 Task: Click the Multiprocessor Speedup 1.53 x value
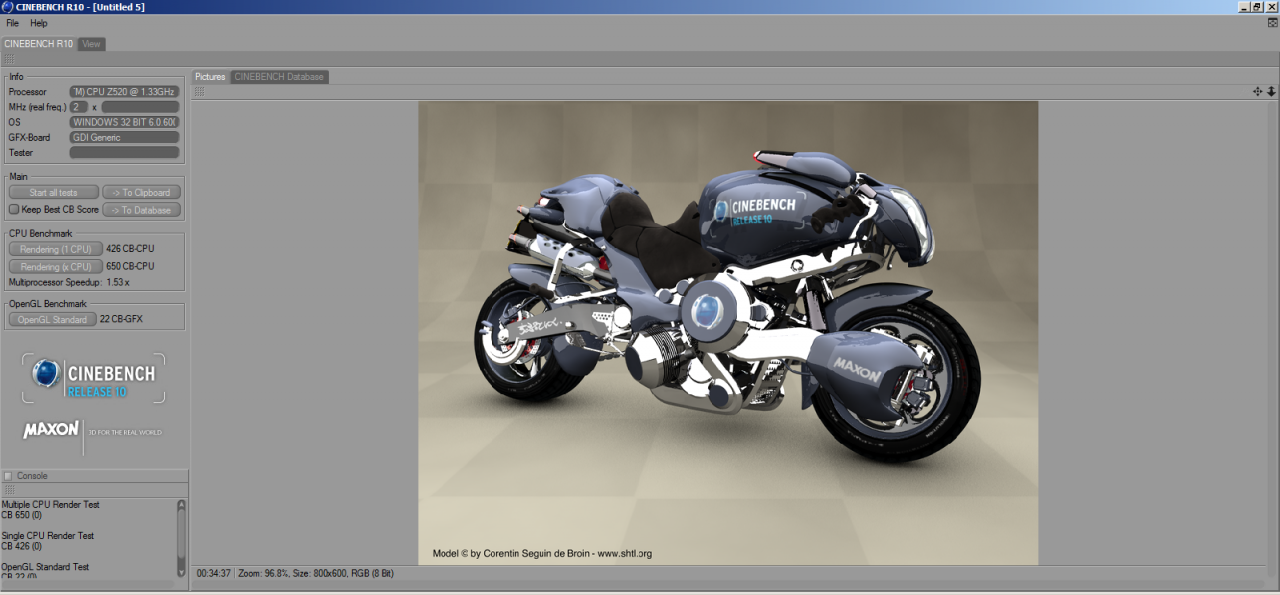[x=118, y=282]
